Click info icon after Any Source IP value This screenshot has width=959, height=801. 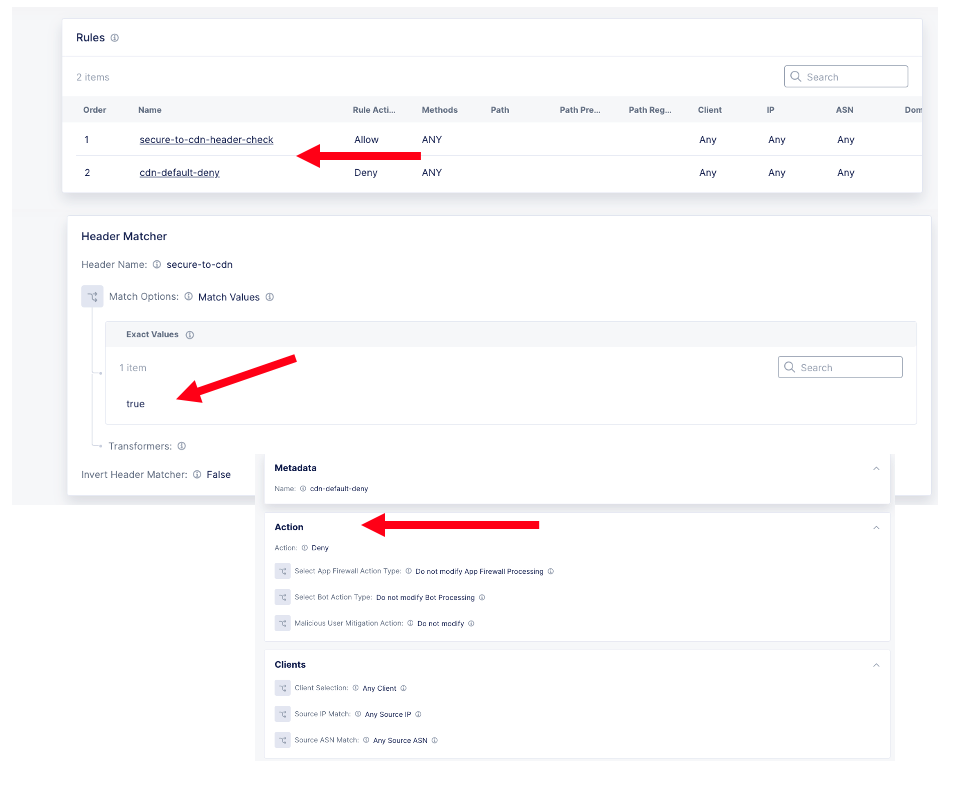click(418, 714)
